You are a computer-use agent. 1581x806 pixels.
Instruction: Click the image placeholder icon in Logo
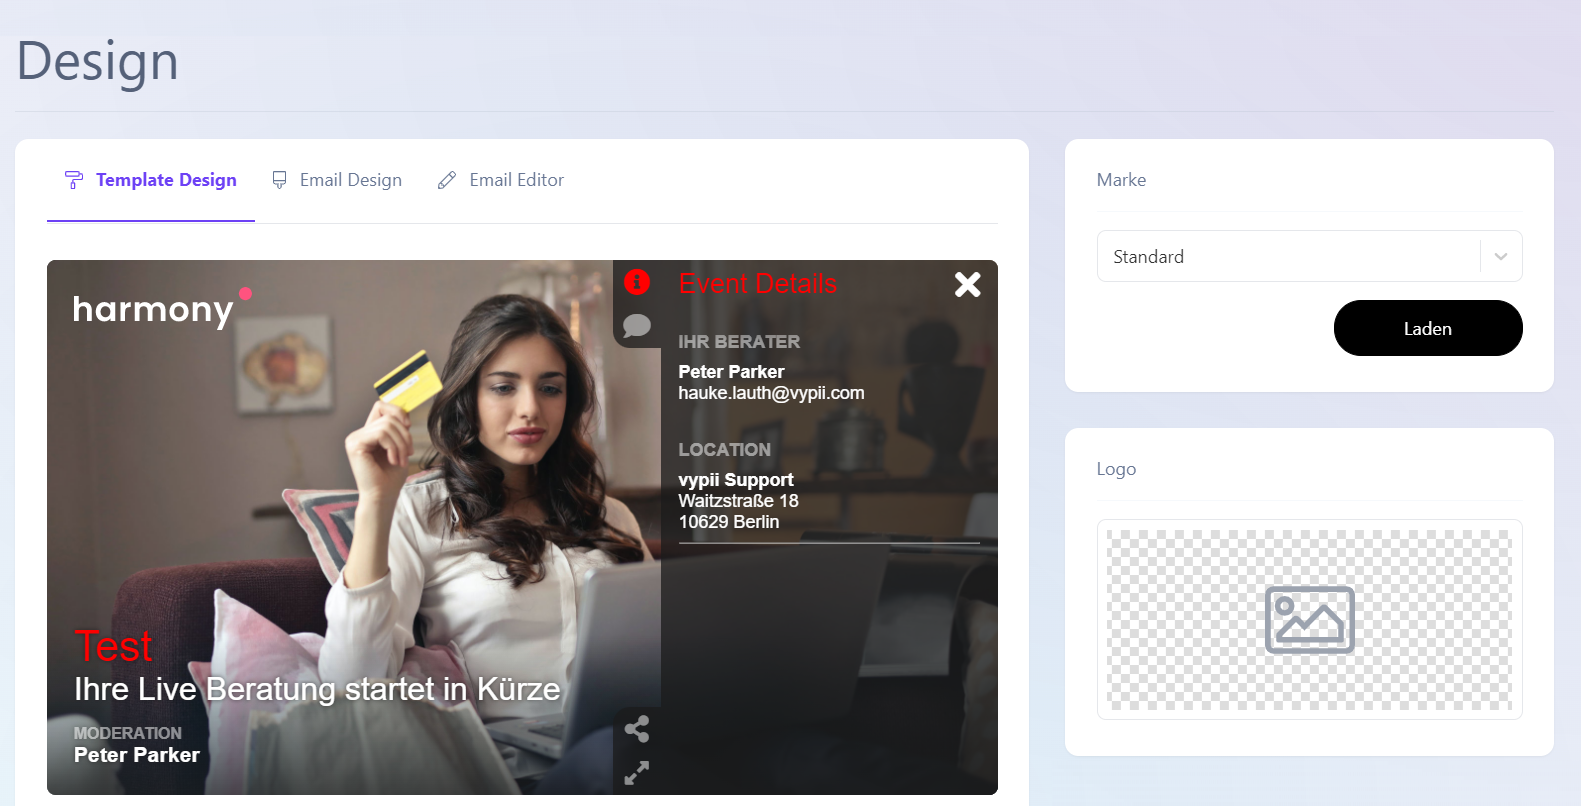tap(1310, 620)
